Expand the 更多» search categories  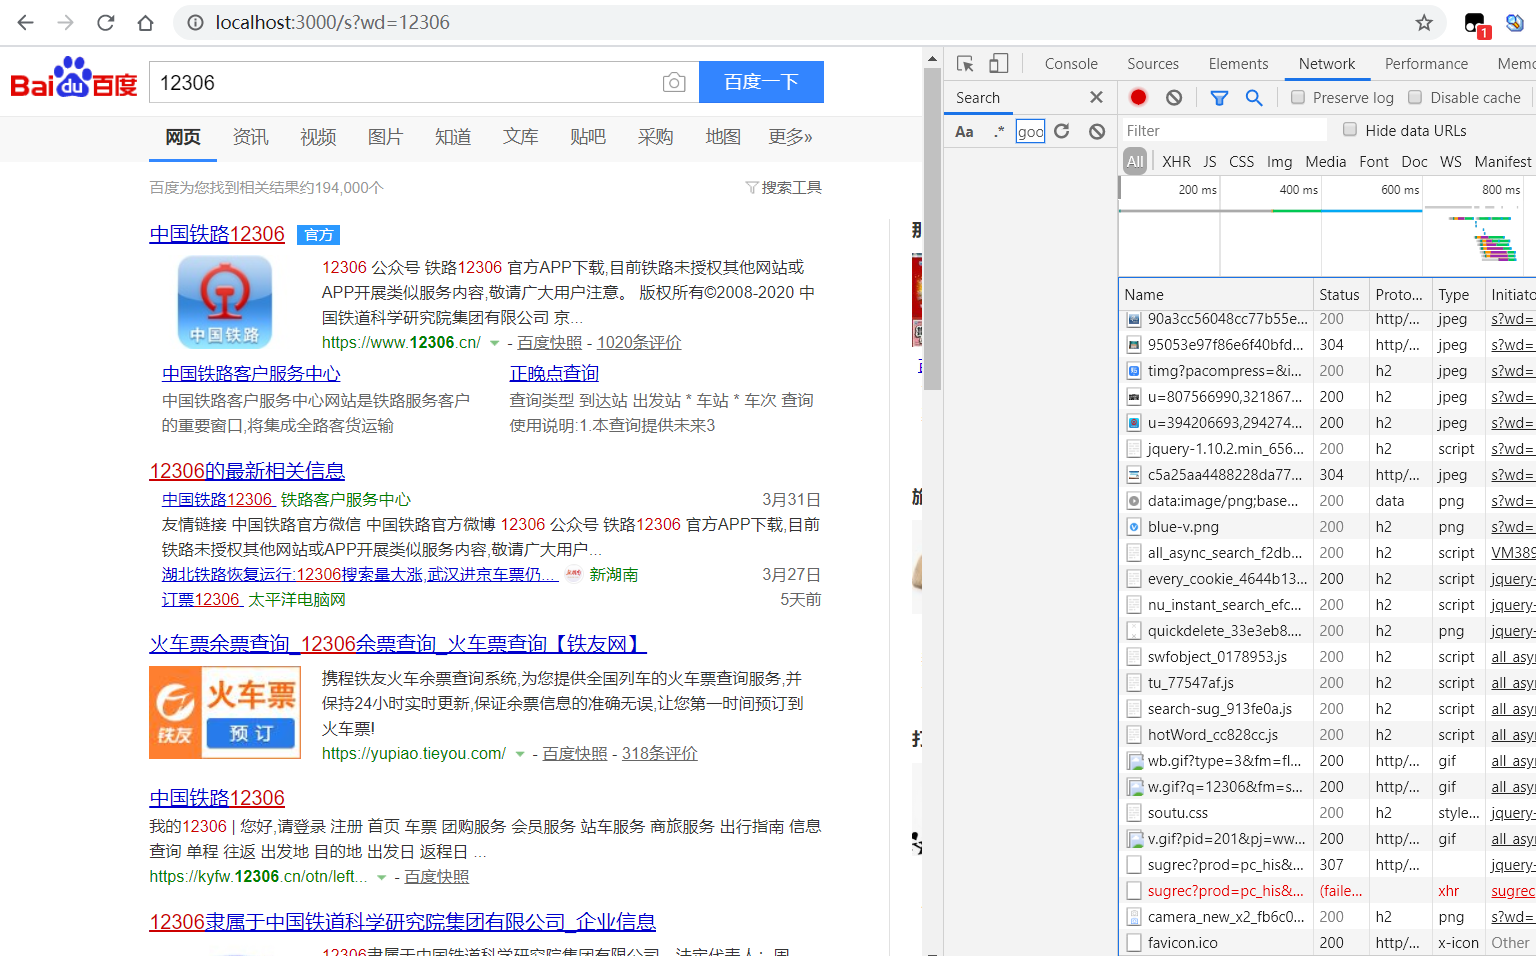click(790, 137)
